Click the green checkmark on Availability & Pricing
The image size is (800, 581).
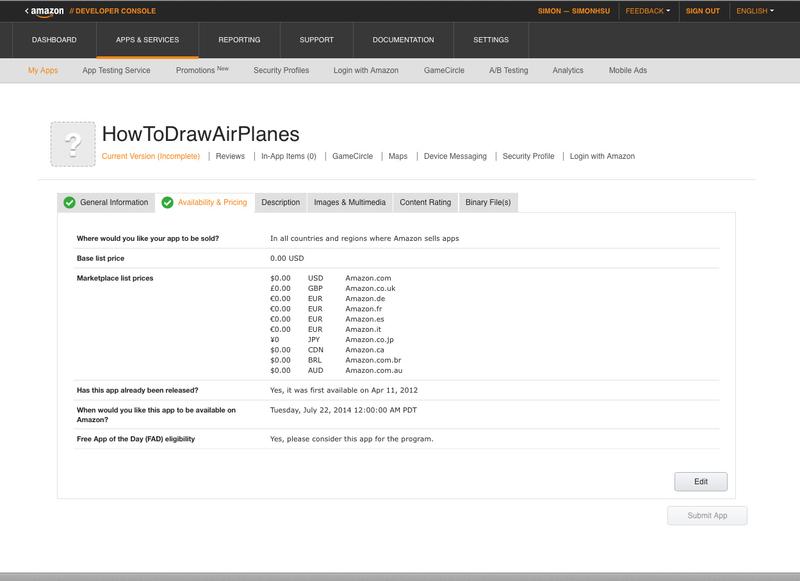167,203
